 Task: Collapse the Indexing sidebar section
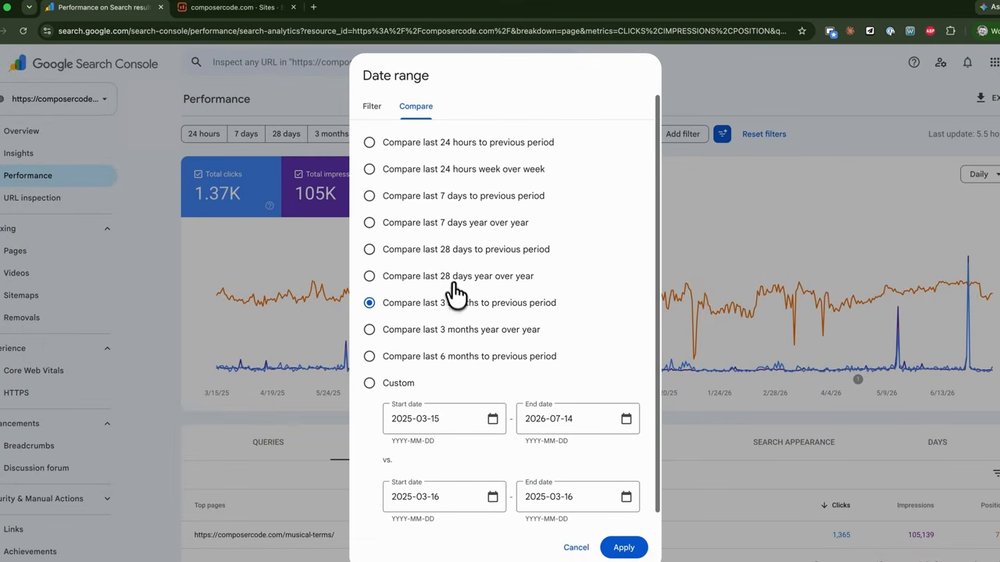[107, 228]
